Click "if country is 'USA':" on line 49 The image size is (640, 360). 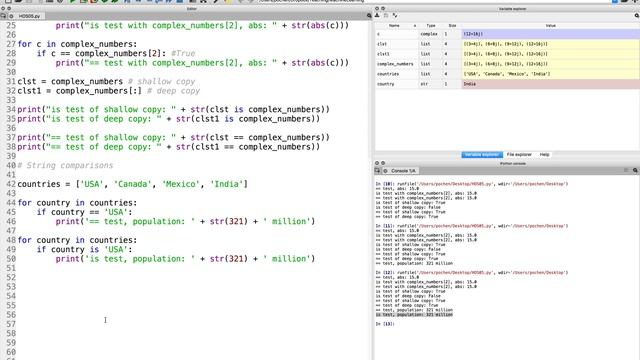coord(84,249)
